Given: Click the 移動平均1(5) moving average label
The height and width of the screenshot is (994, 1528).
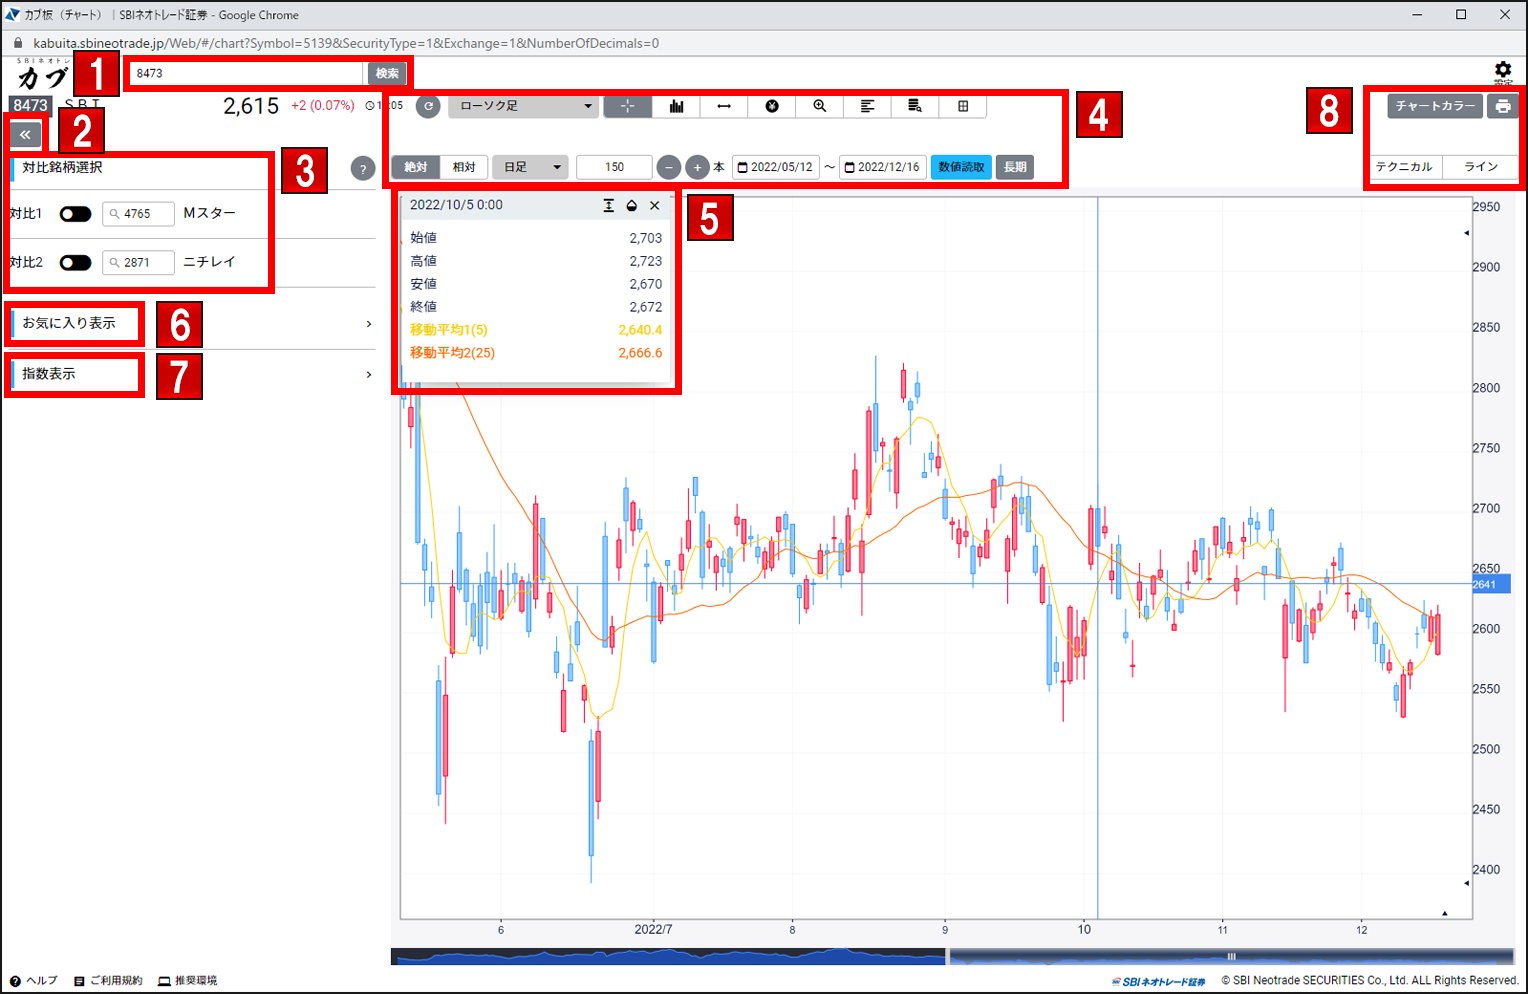Looking at the screenshot, I should pos(449,330).
